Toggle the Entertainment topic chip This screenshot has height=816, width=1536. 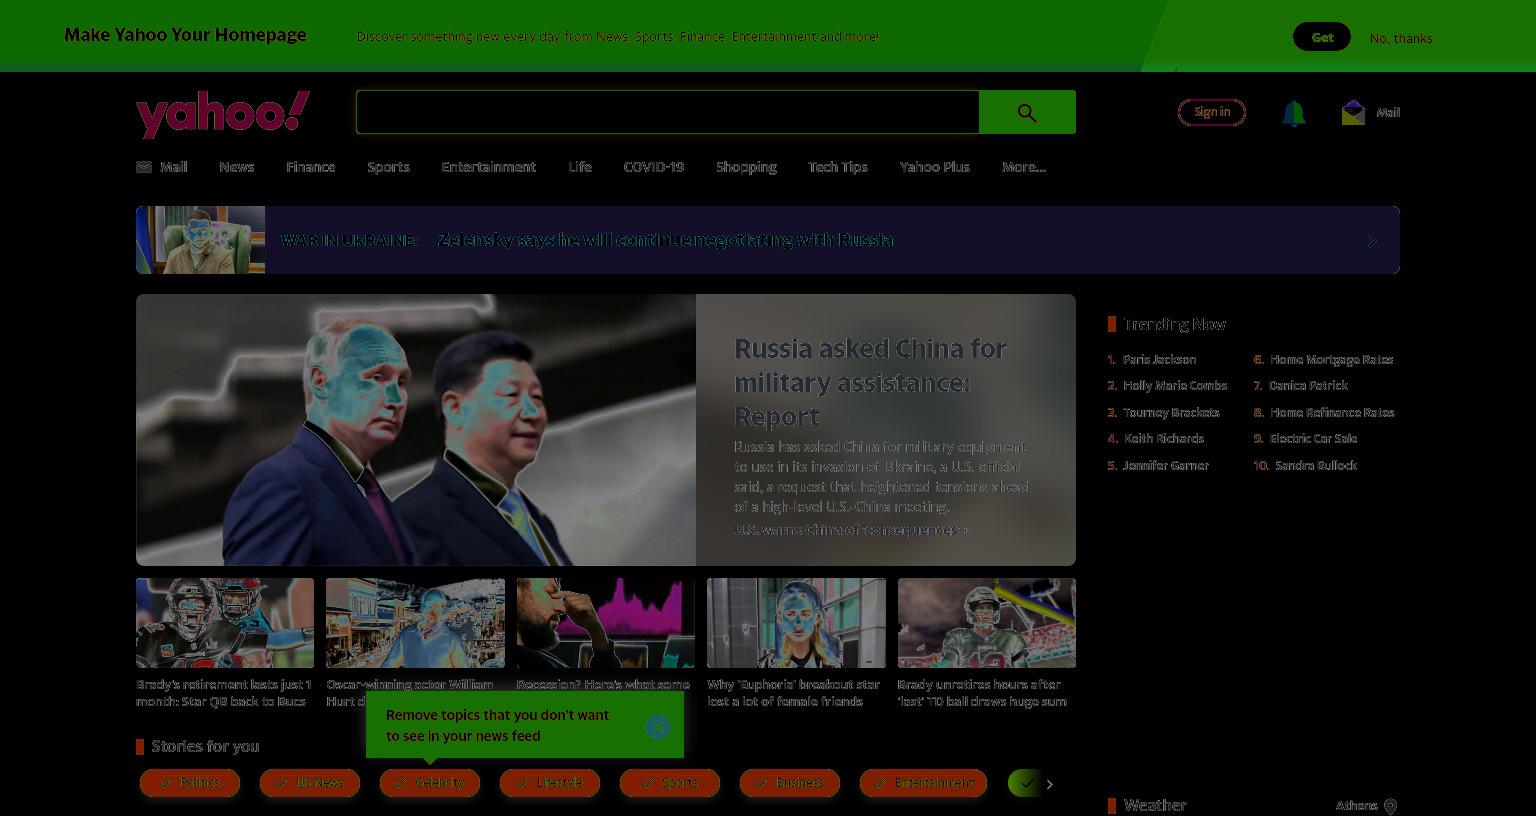coord(923,783)
